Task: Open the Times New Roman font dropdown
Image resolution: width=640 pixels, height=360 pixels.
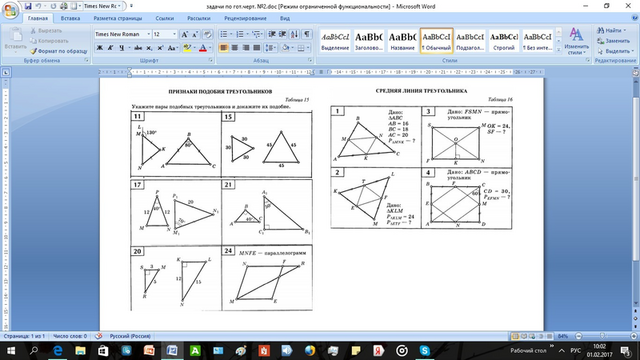Action: [x=149, y=34]
